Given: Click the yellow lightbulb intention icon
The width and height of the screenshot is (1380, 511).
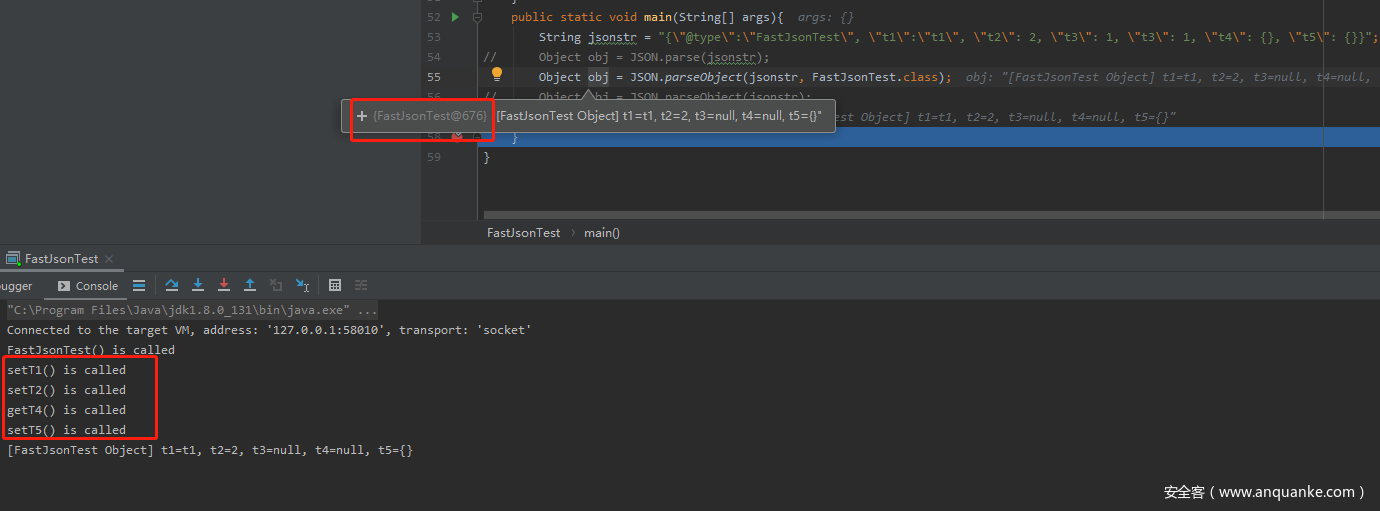Looking at the screenshot, I should (x=496, y=74).
